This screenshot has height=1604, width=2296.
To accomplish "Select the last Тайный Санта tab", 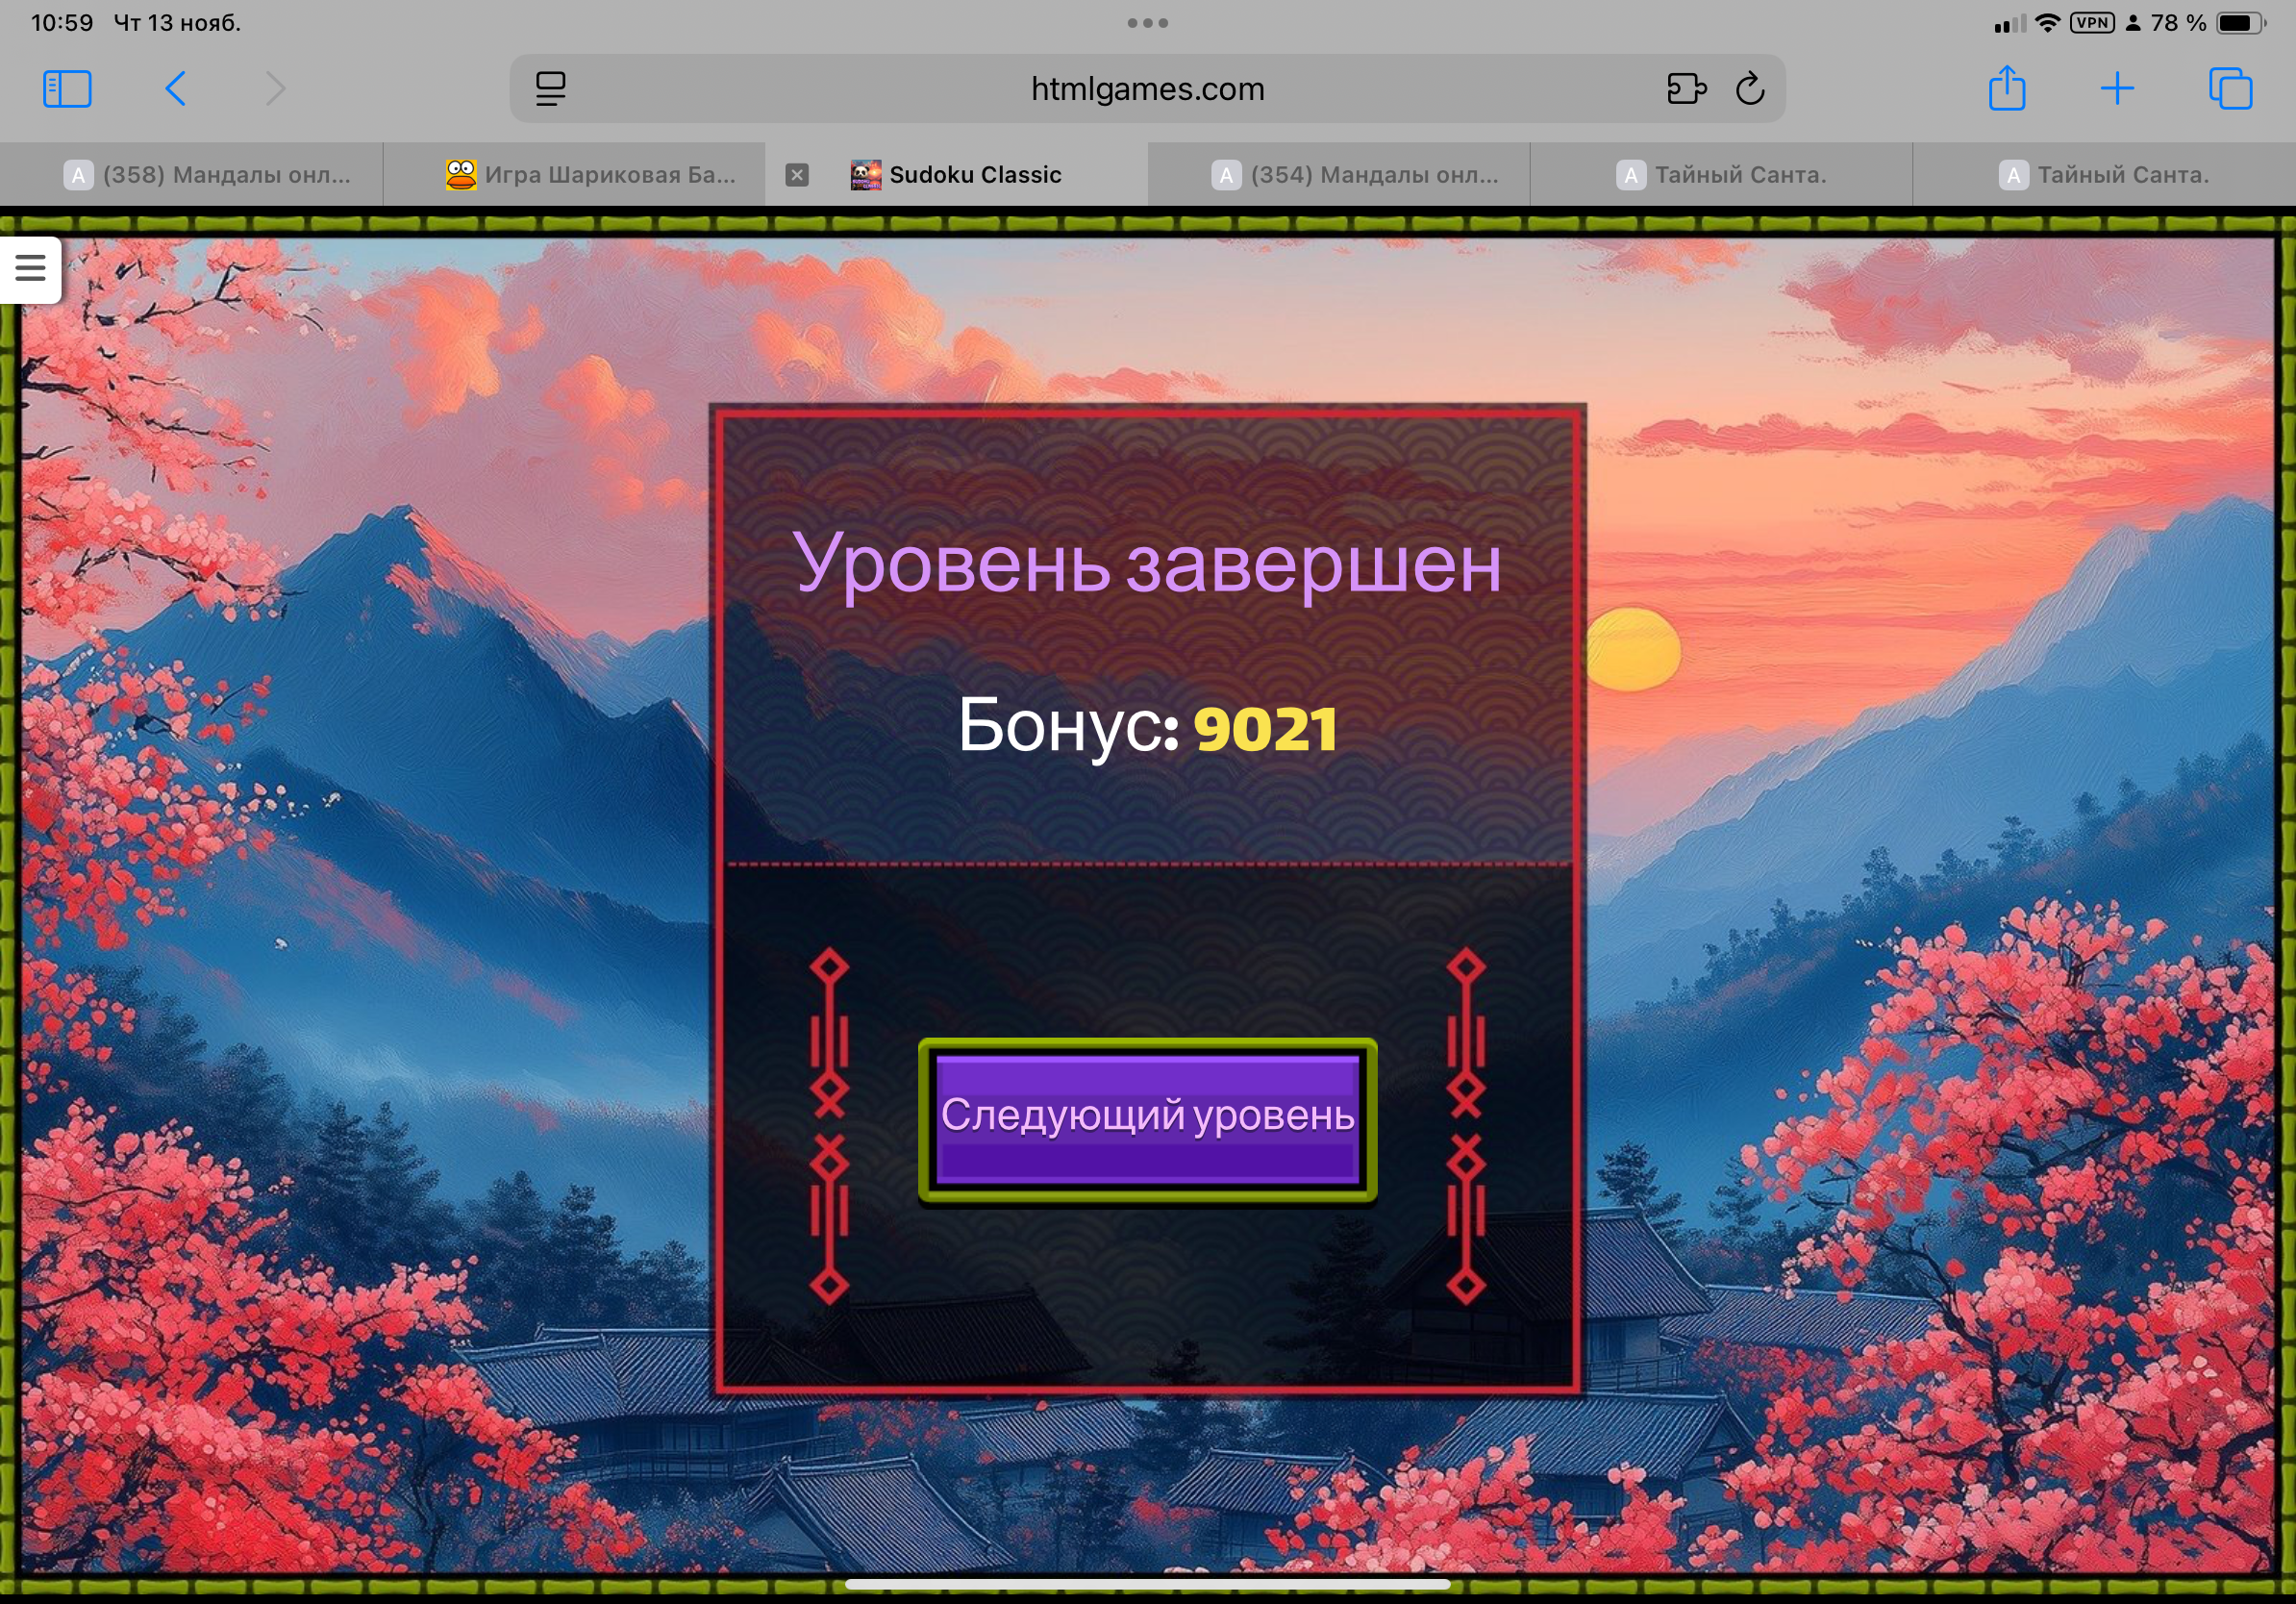I will [x=2104, y=175].
